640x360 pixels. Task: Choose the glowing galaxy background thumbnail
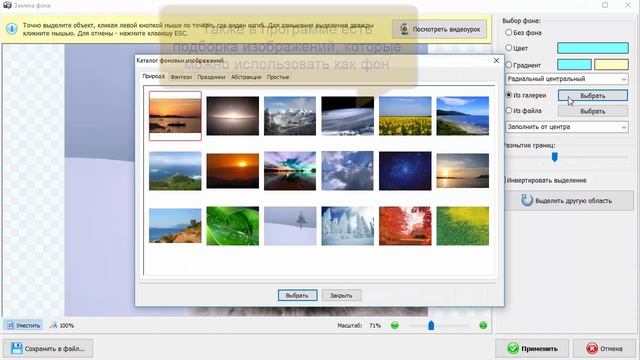click(x=233, y=116)
